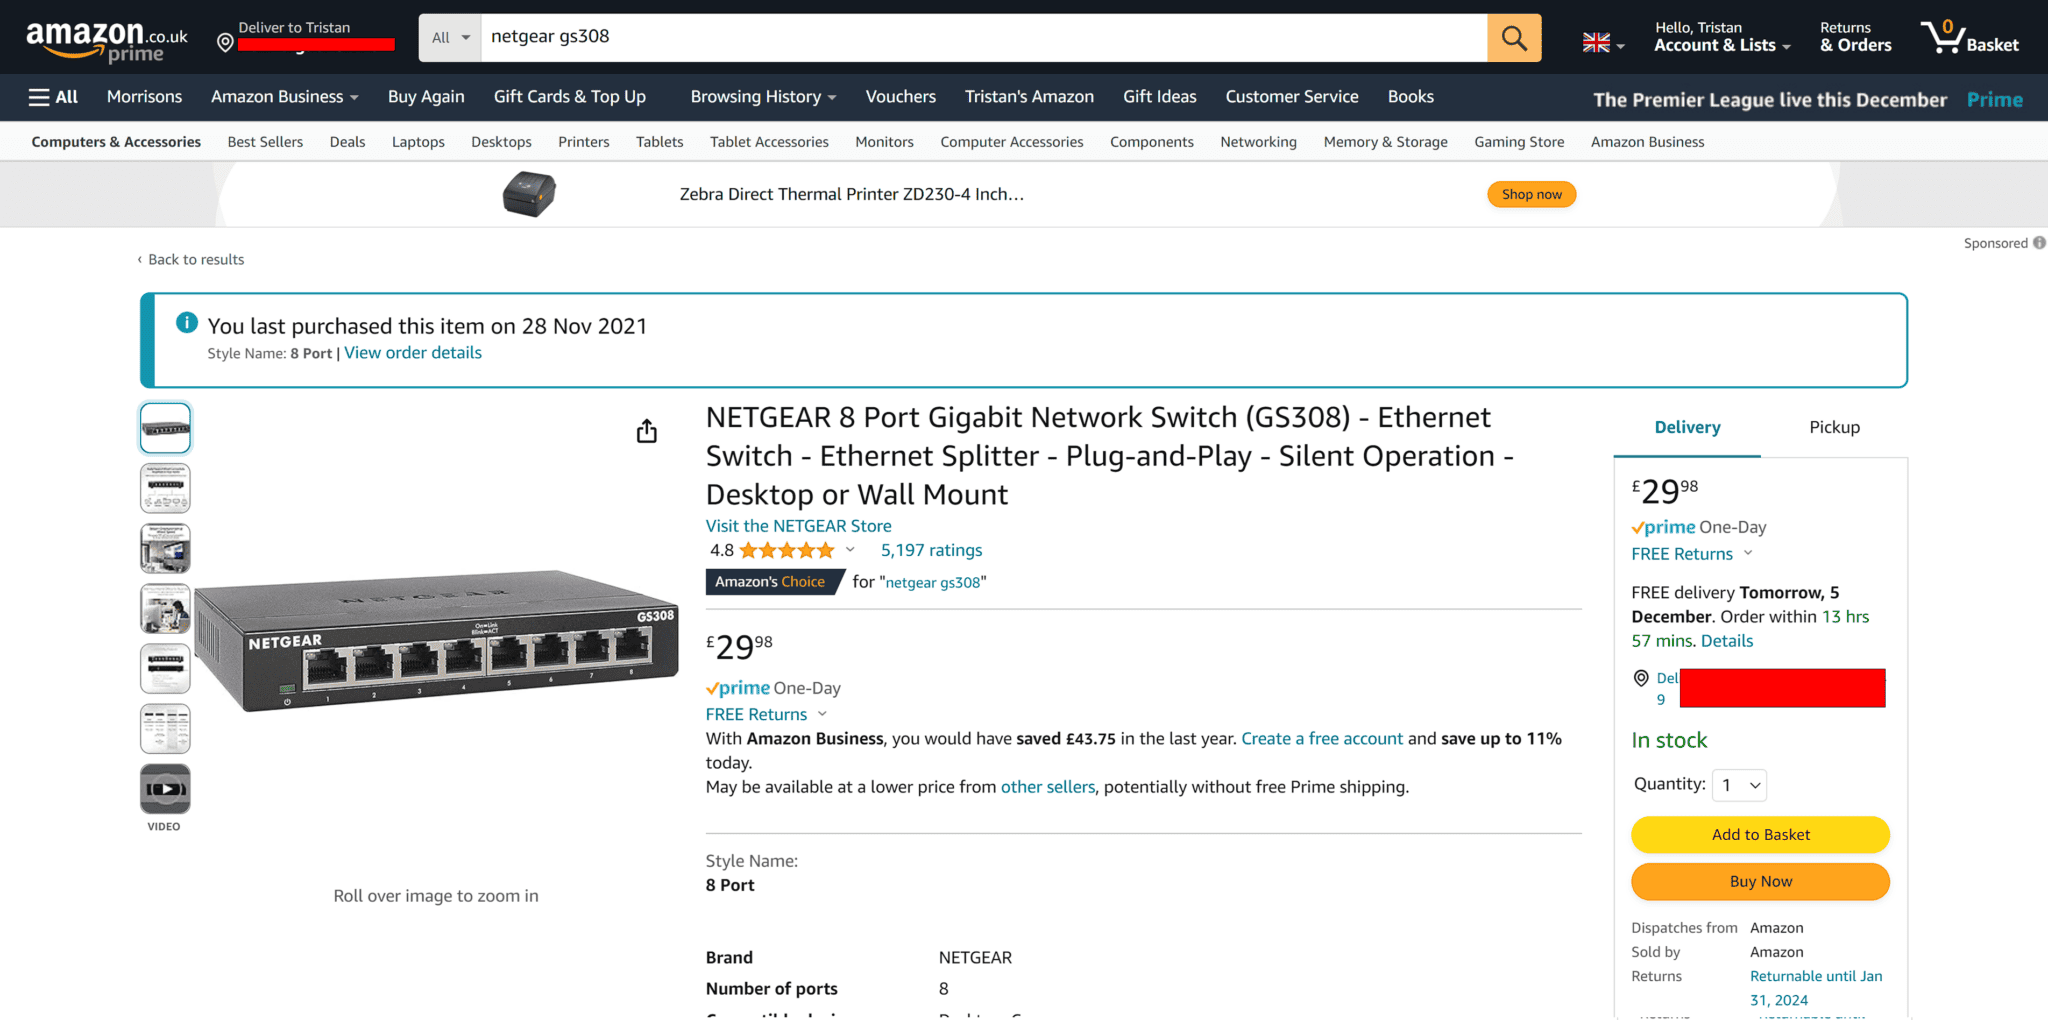Screen dimensions: 2048x1020
Task: Expand the FREE Returns details chevron
Action: pos(823,714)
